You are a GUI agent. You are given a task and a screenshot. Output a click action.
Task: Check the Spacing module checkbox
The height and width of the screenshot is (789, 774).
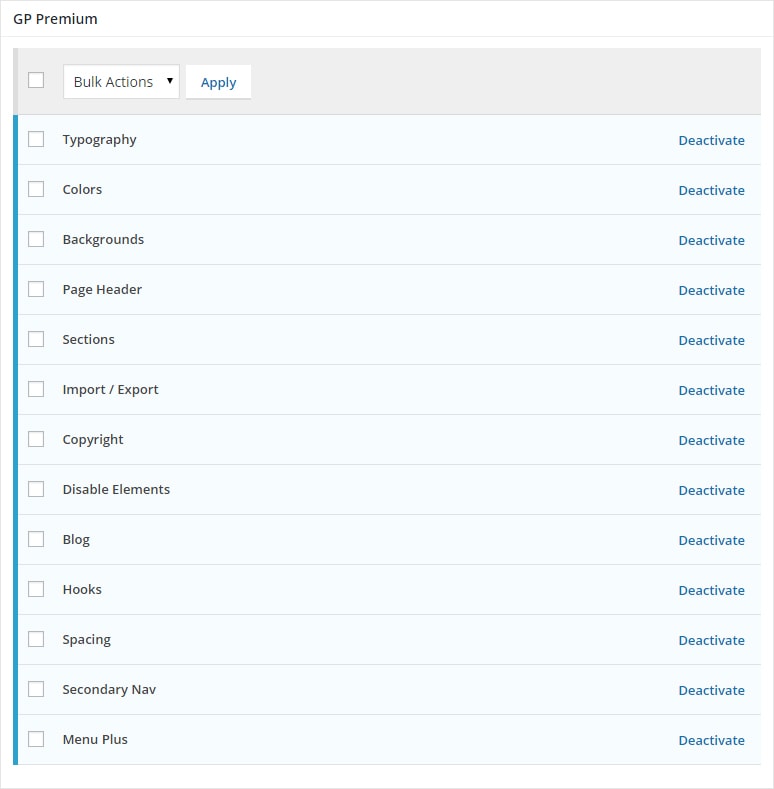point(36,639)
